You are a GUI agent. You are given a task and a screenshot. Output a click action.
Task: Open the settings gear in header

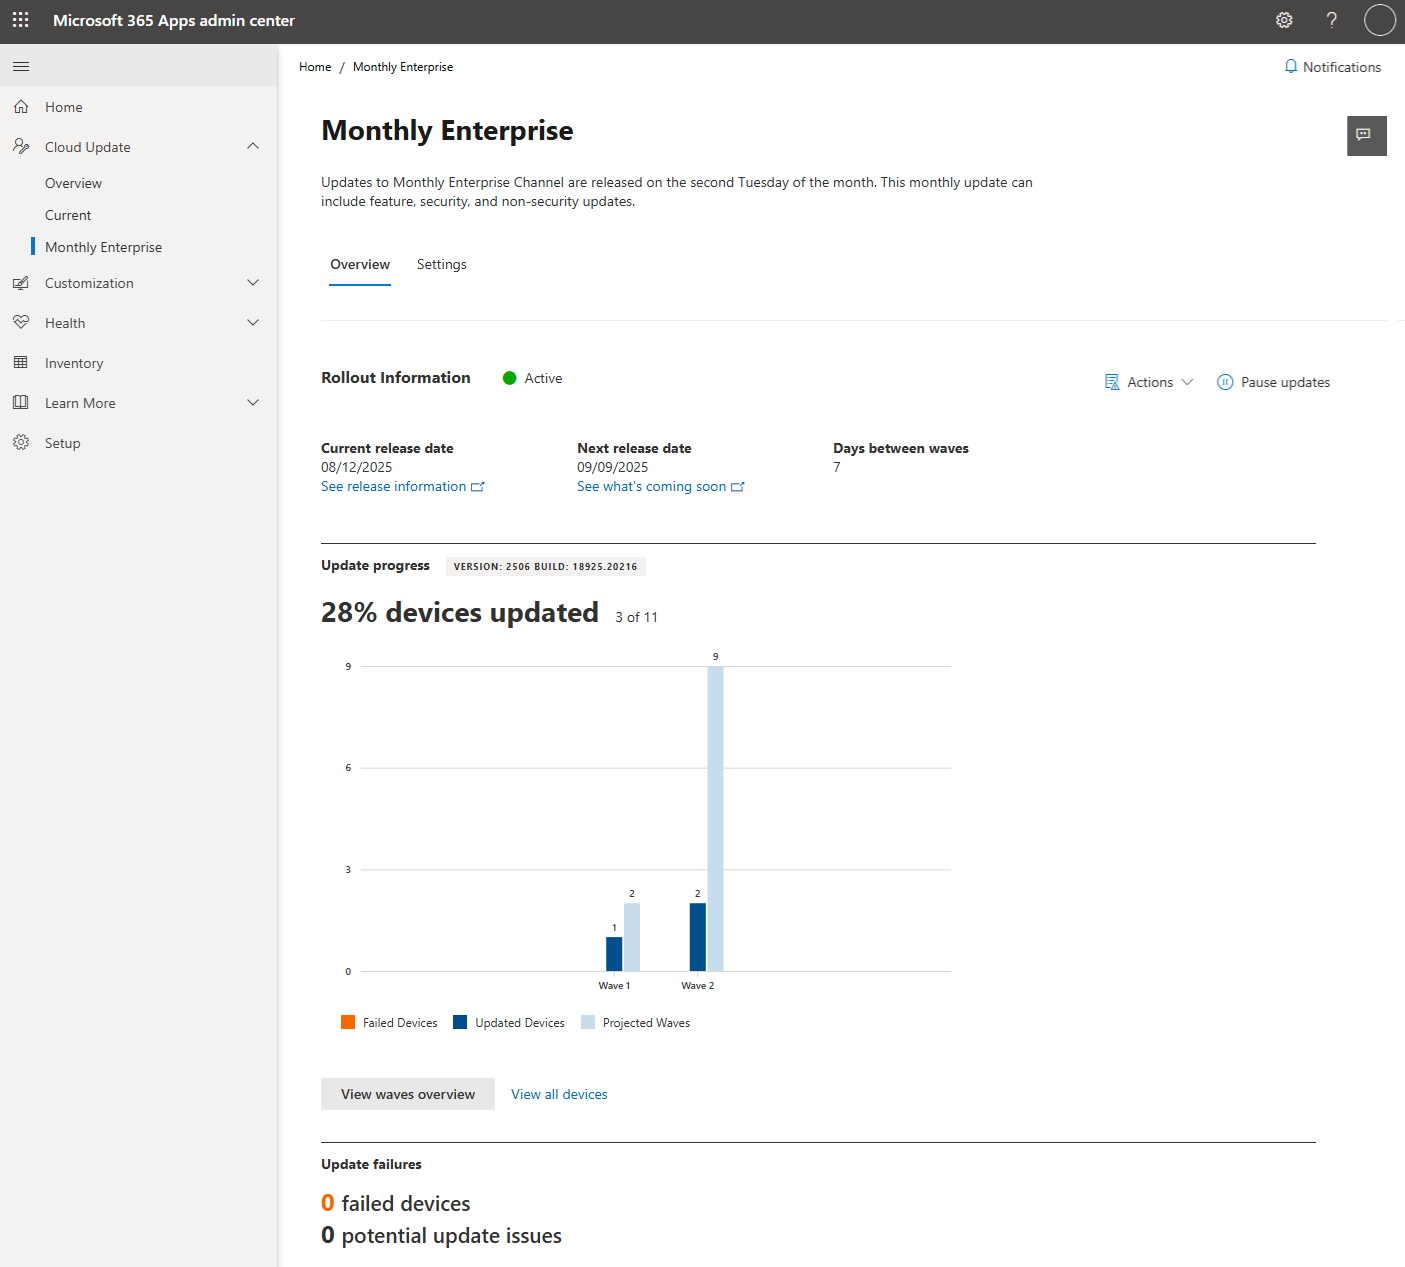[x=1284, y=20]
